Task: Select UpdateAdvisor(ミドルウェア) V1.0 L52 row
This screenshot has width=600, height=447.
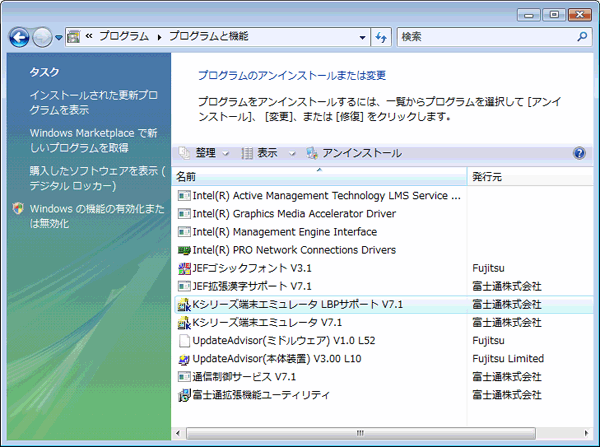Action: coord(383,341)
